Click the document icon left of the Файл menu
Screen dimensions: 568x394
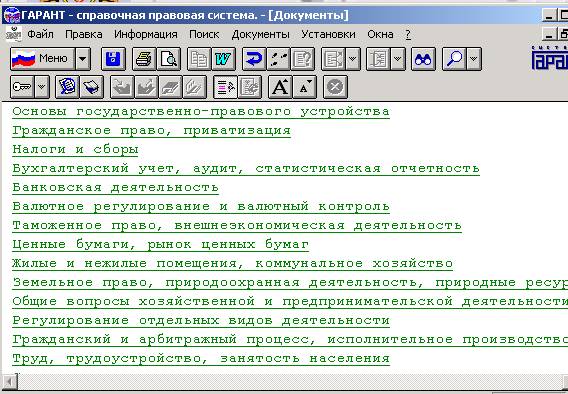point(14,34)
